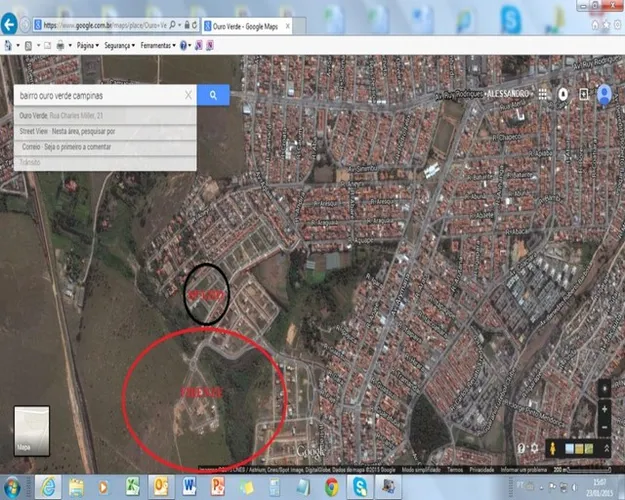625x500 pixels.
Task: Zoom in with the plus button
Action: 605,409
